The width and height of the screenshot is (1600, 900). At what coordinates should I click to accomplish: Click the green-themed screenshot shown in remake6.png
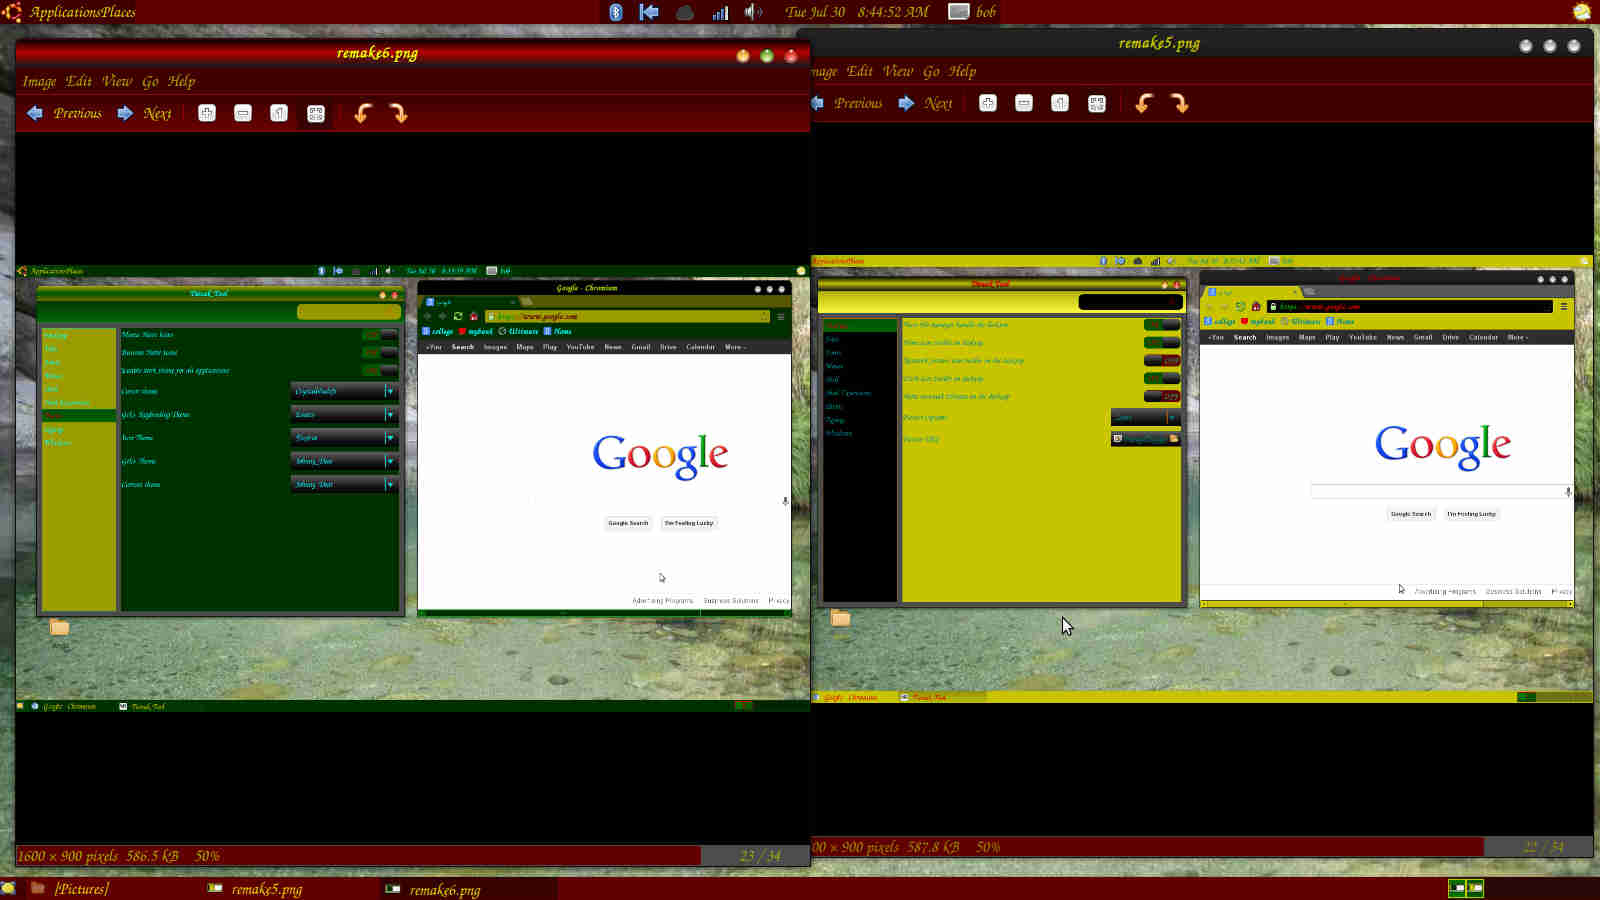coord(412,488)
